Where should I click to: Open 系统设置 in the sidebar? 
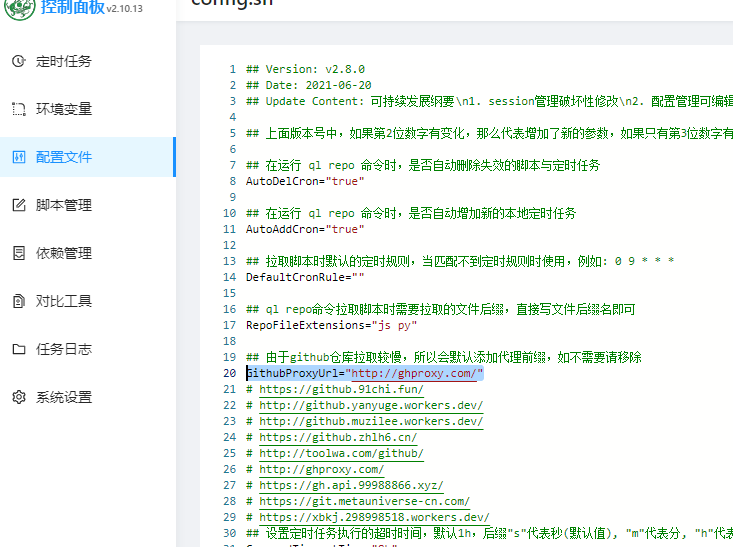tap(88, 397)
